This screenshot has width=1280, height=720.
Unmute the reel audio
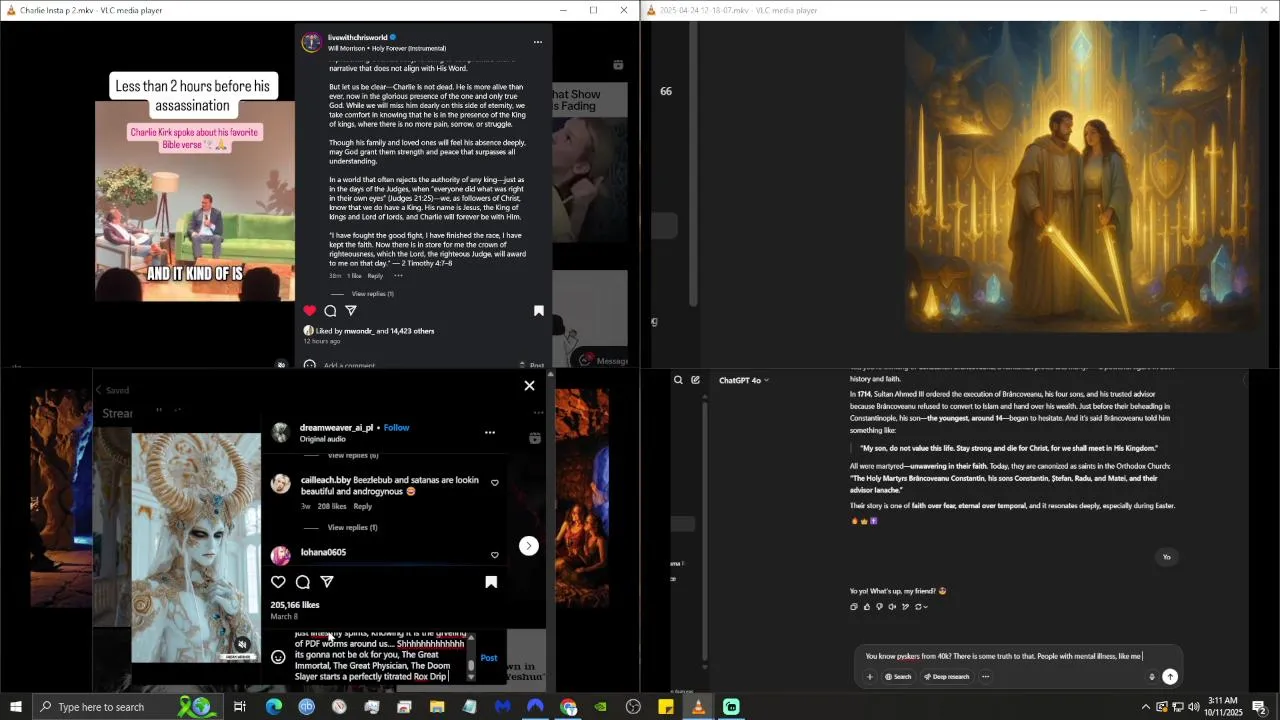pyautogui.click(x=242, y=645)
